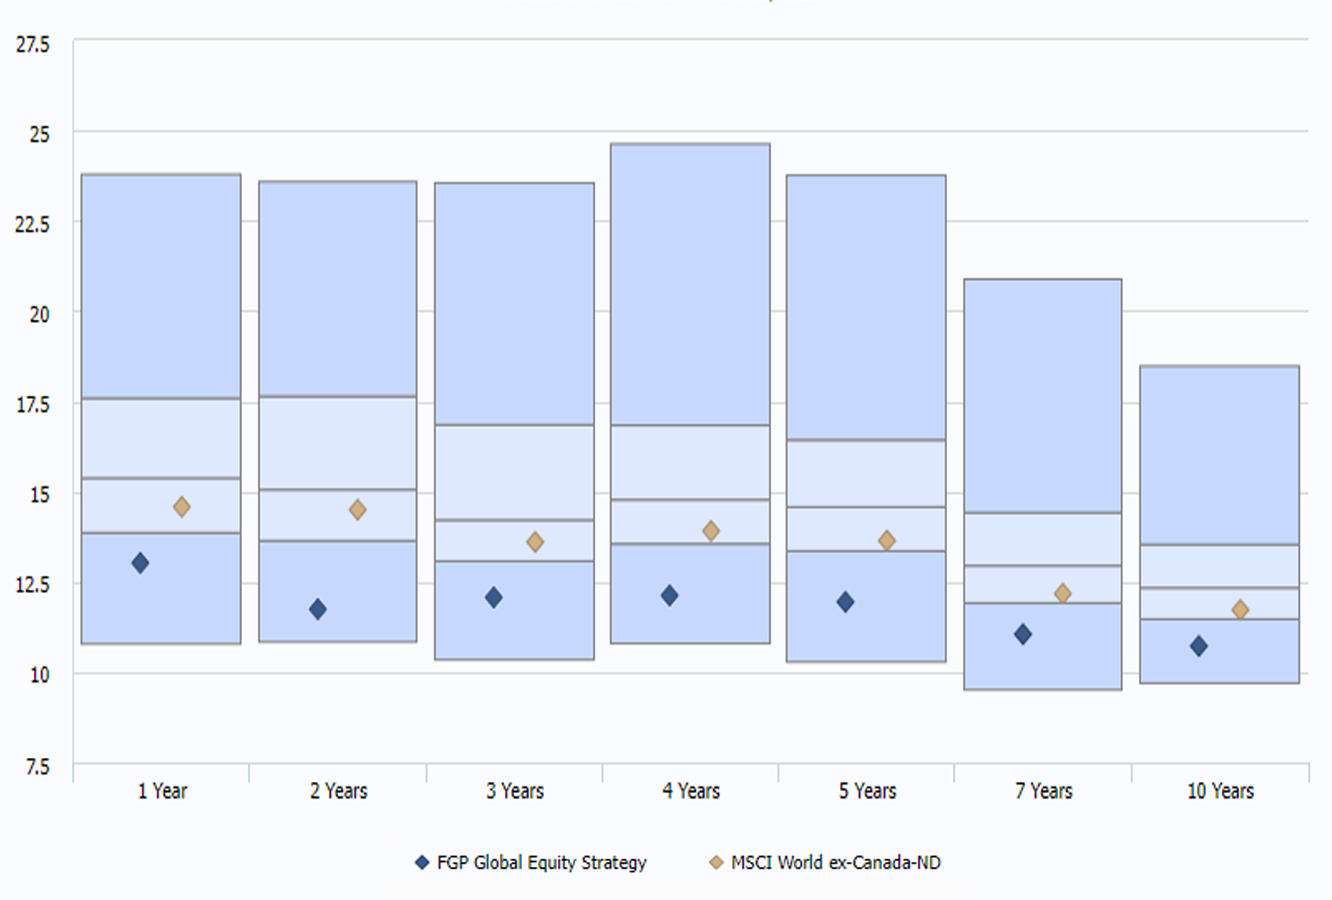Select the MSCI tan diamond for 3 Years
This screenshot has width=1332, height=900.
535,542
